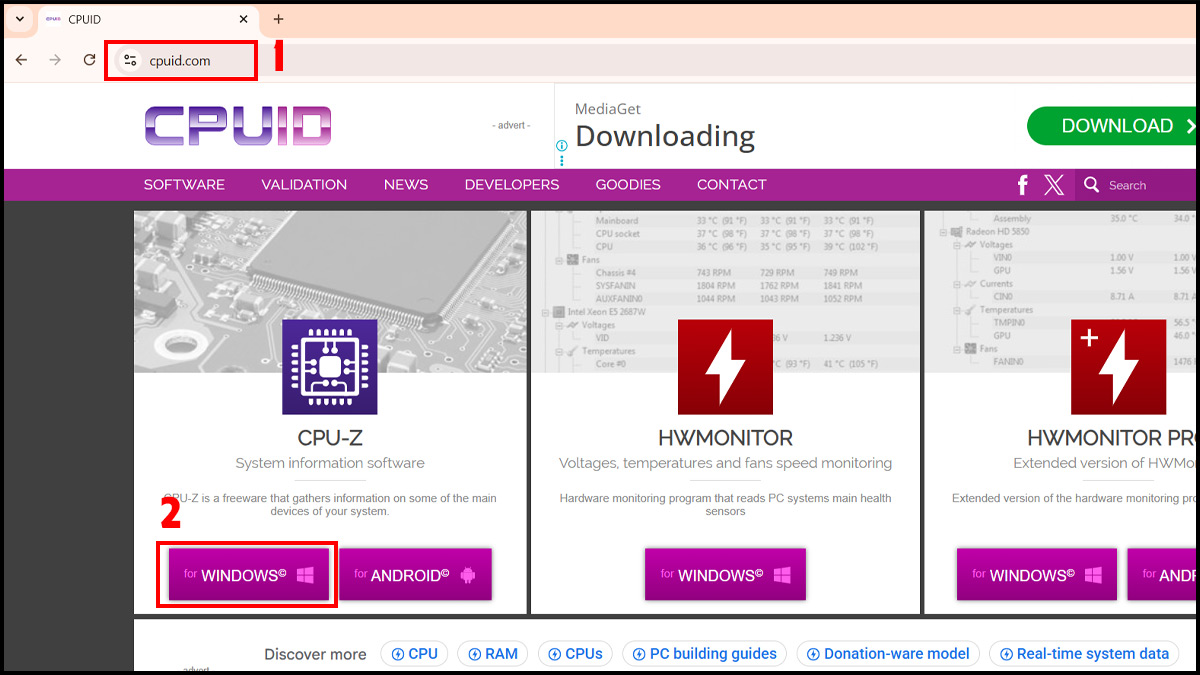Open CPUID X (Twitter) icon
The height and width of the screenshot is (675, 1200).
point(1054,185)
